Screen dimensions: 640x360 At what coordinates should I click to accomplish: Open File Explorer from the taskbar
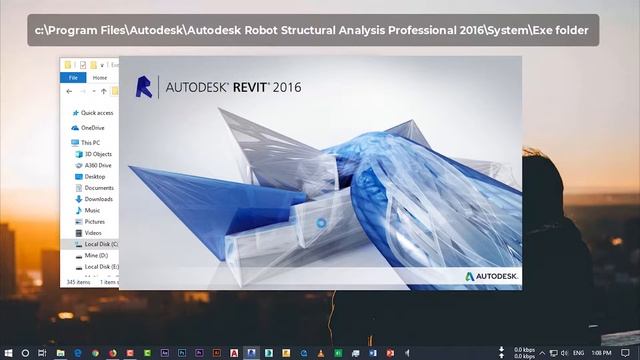click(60, 353)
